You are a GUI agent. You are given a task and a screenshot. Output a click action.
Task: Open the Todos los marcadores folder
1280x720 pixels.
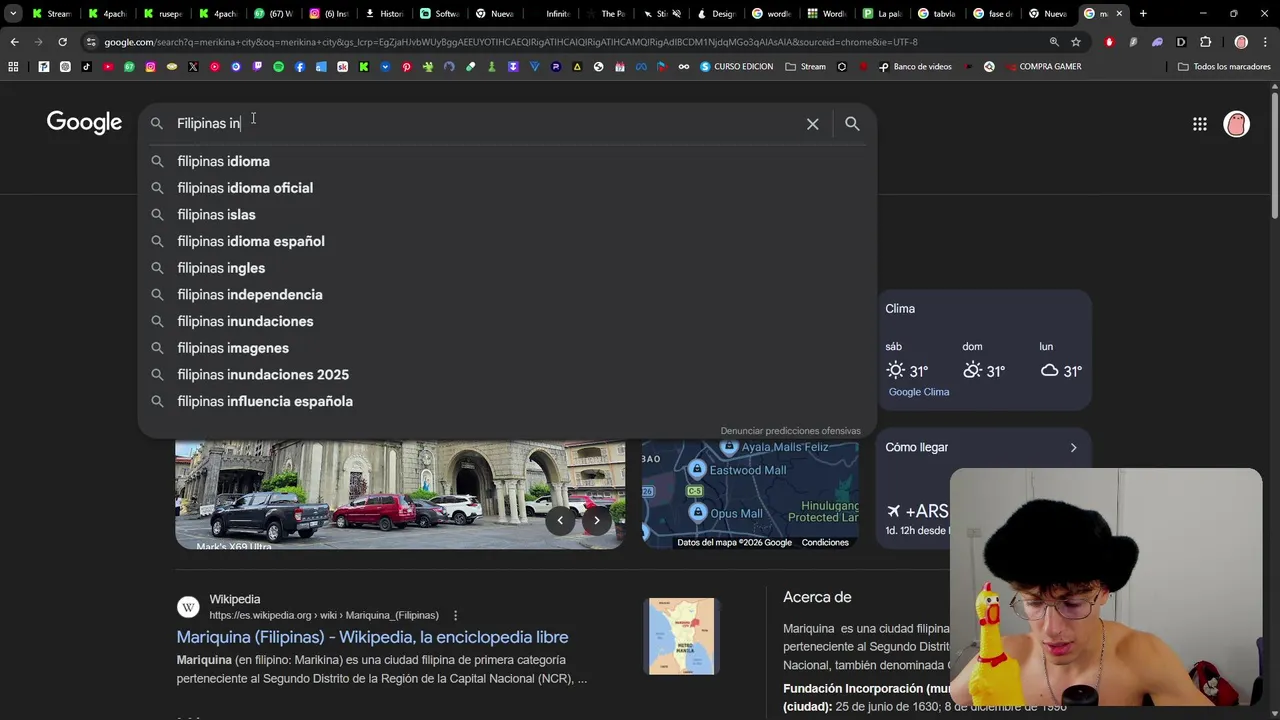point(1225,66)
